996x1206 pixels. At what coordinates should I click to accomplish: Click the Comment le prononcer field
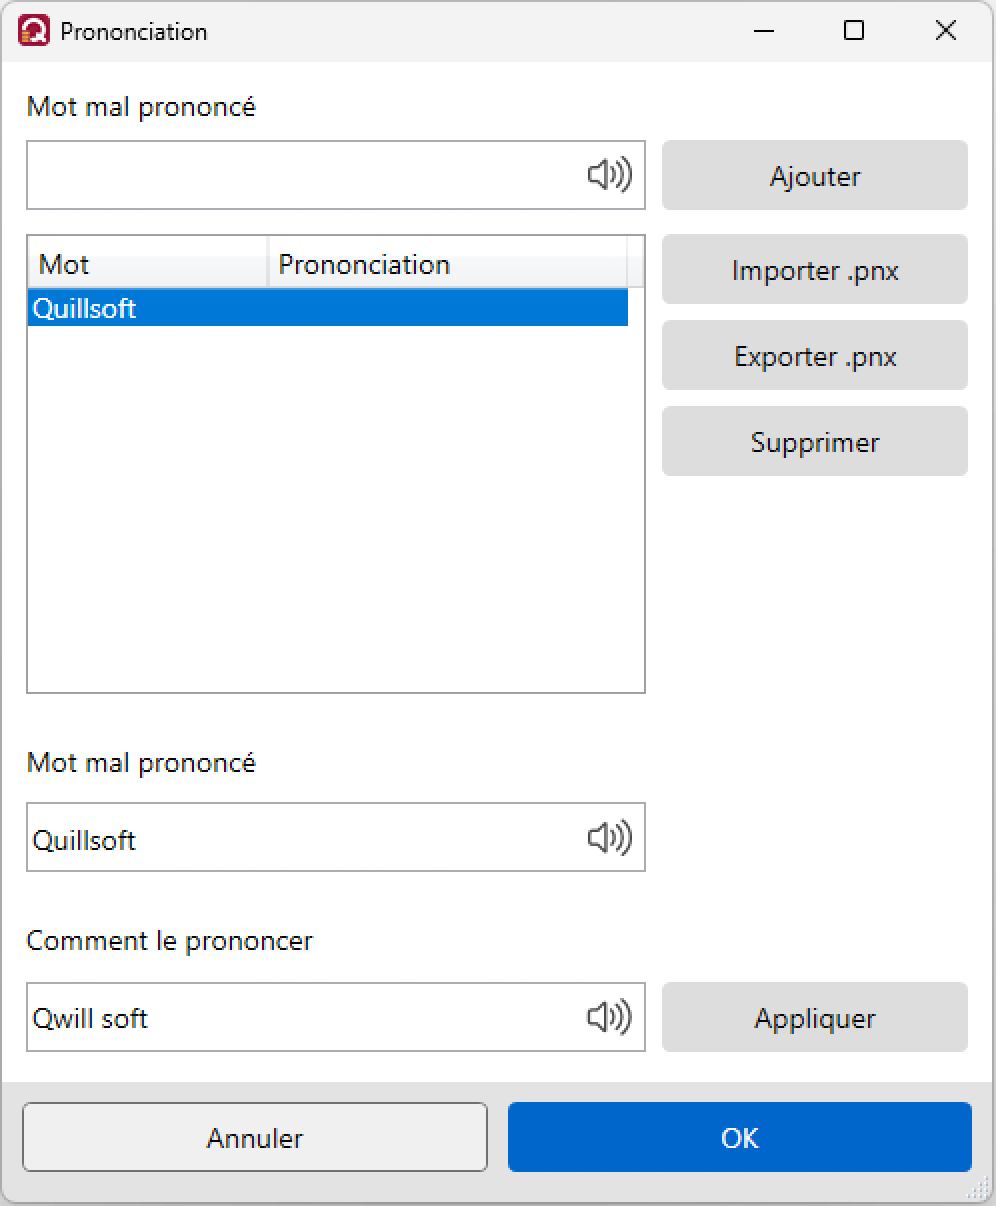point(300,1018)
